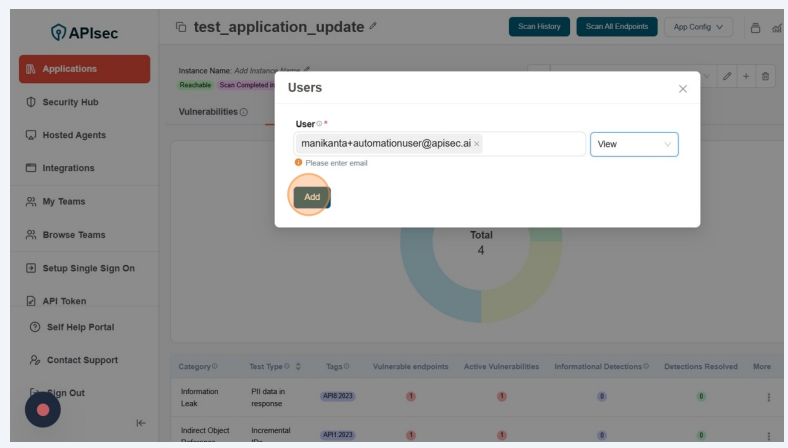Viewport: 788px width, 448px height.
Task: Remove the manikanta+automationuser email tag
Action: click(x=476, y=144)
